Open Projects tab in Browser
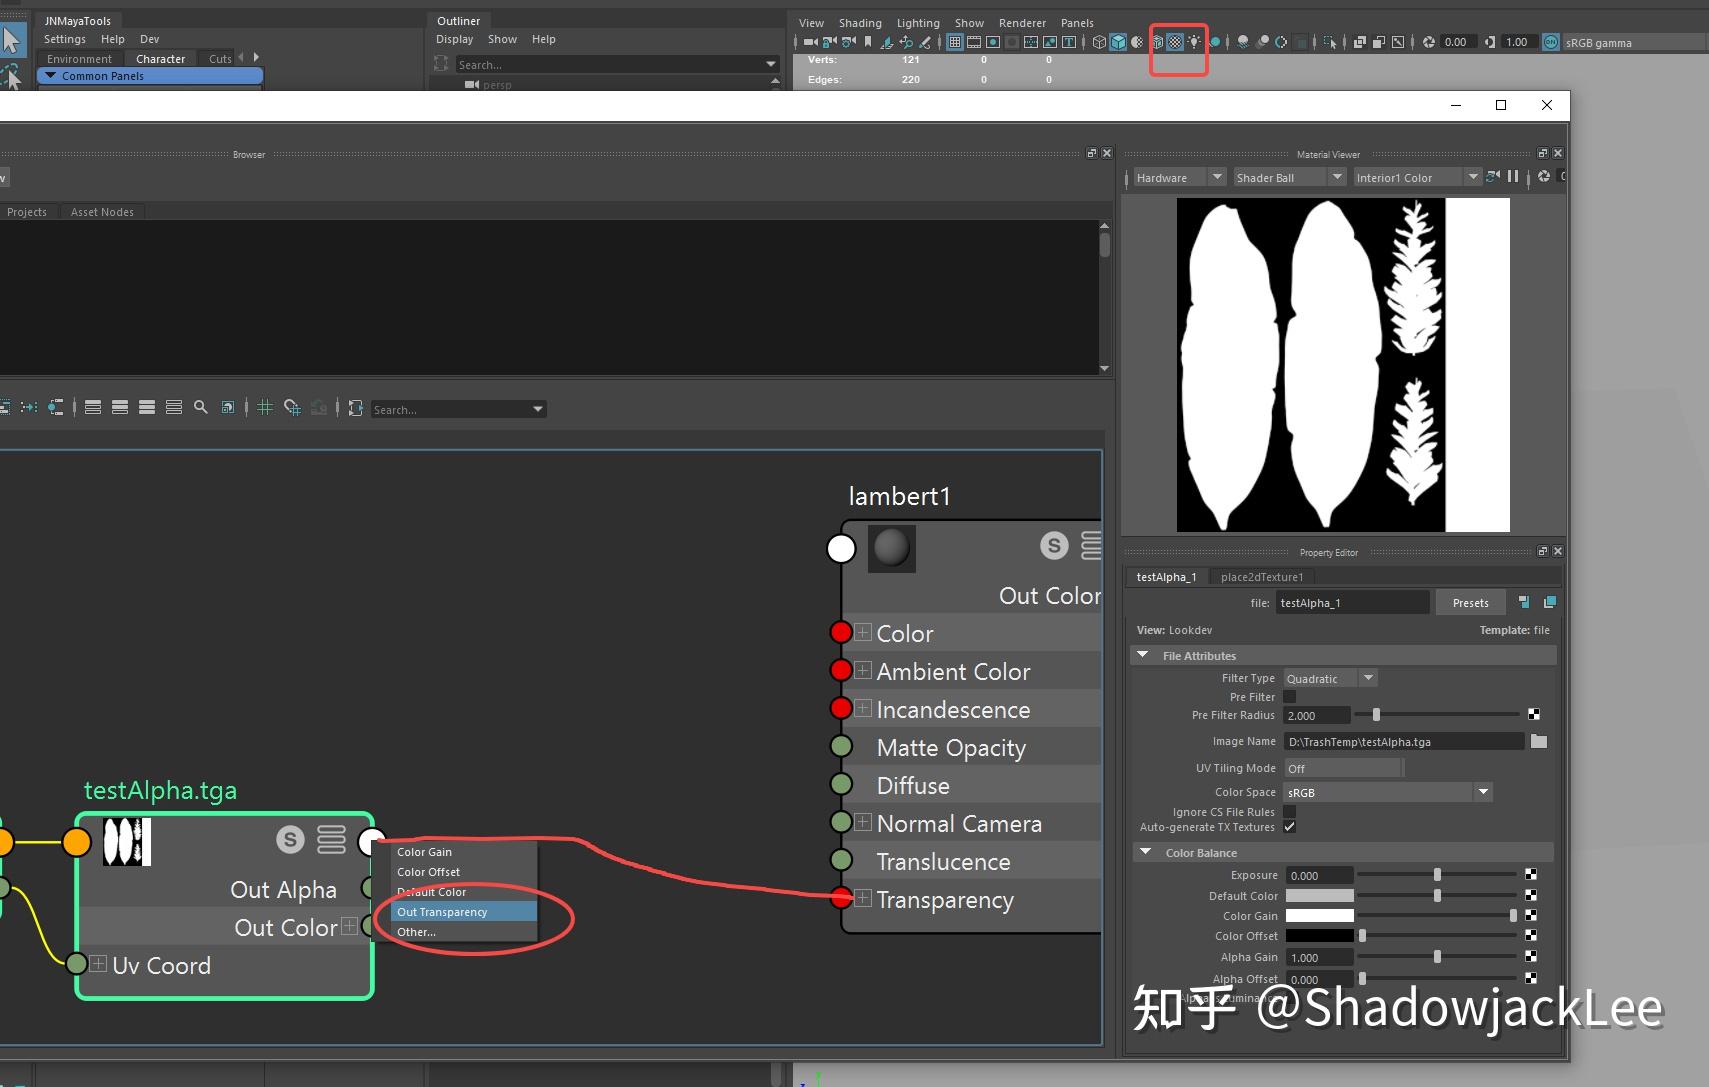The height and width of the screenshot is (1087, 1709). (27, 212)
